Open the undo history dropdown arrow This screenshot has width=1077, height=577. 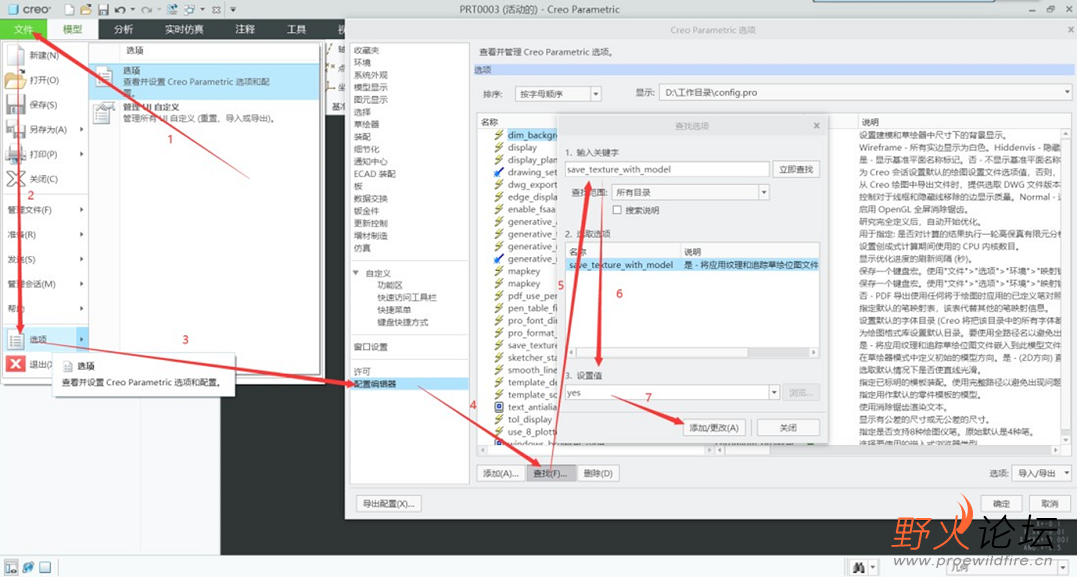133,10
